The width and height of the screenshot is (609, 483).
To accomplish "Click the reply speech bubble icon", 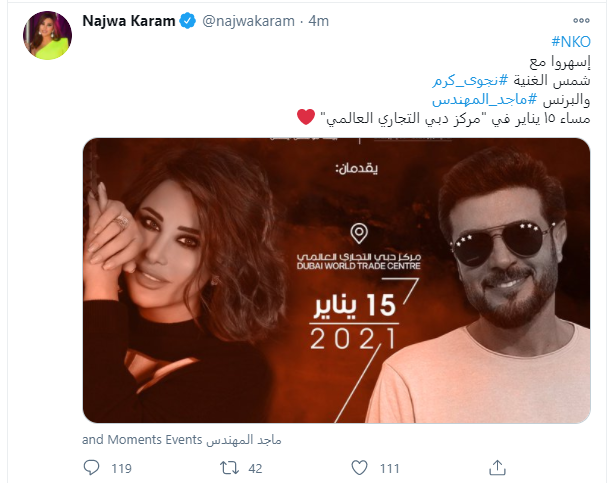I will (x=91, y=468).
